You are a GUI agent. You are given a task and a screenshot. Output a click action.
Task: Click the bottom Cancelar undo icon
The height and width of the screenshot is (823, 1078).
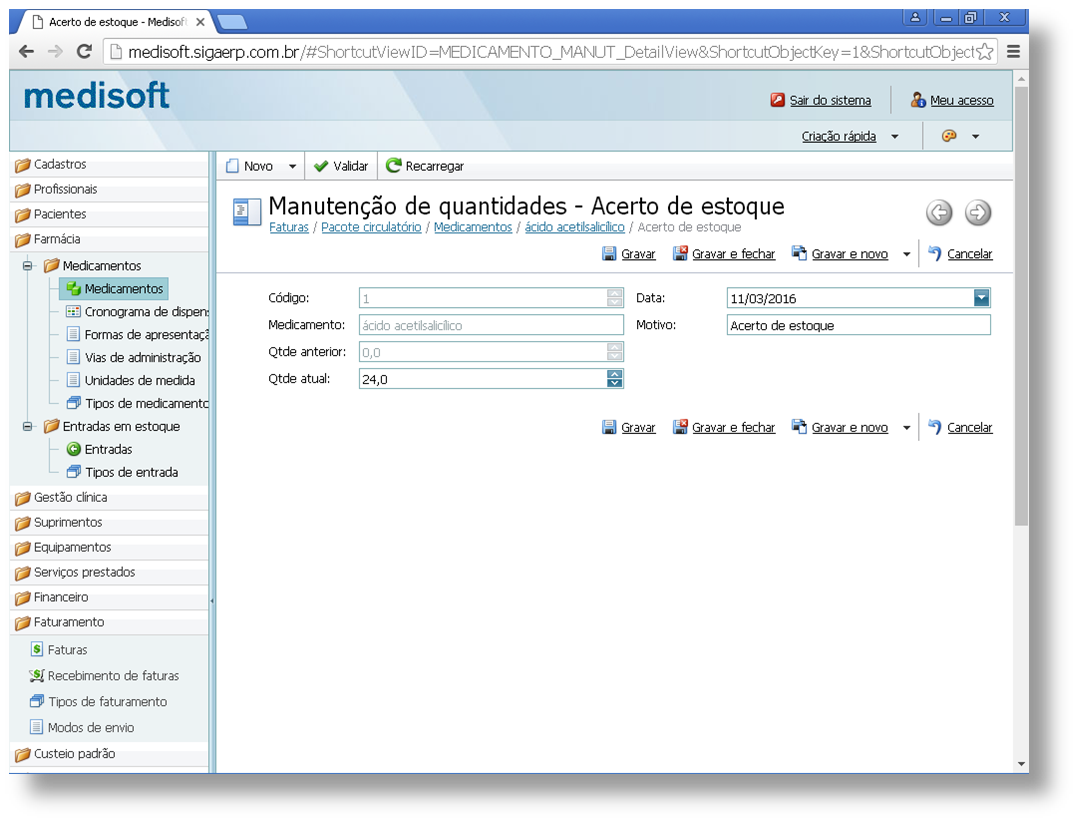[935, 428]
